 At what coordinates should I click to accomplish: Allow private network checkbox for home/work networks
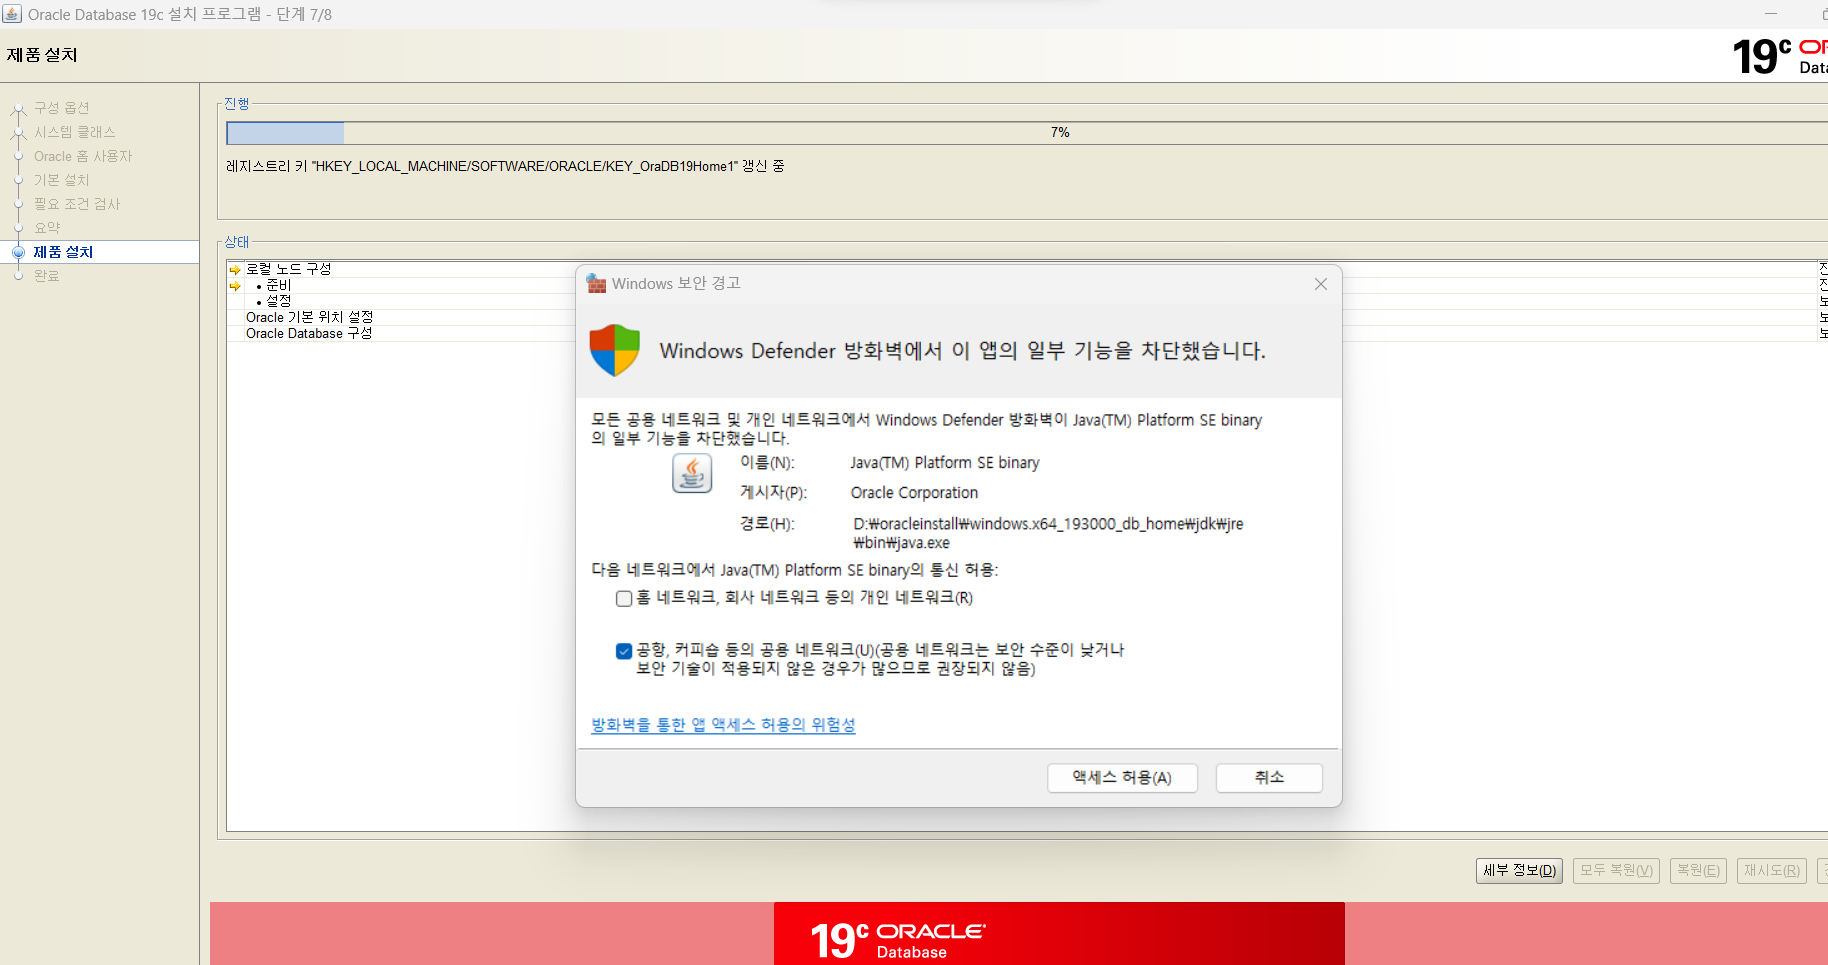click(624, 598)
